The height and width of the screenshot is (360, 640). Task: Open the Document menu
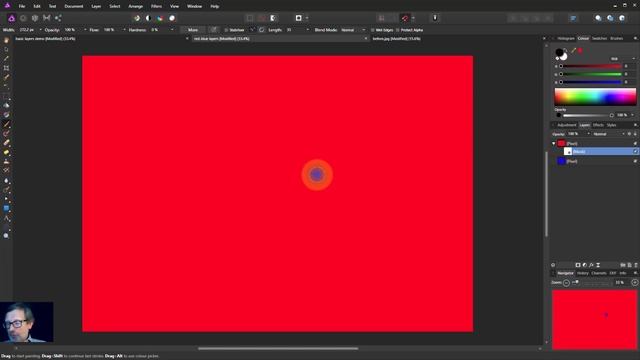73,6
